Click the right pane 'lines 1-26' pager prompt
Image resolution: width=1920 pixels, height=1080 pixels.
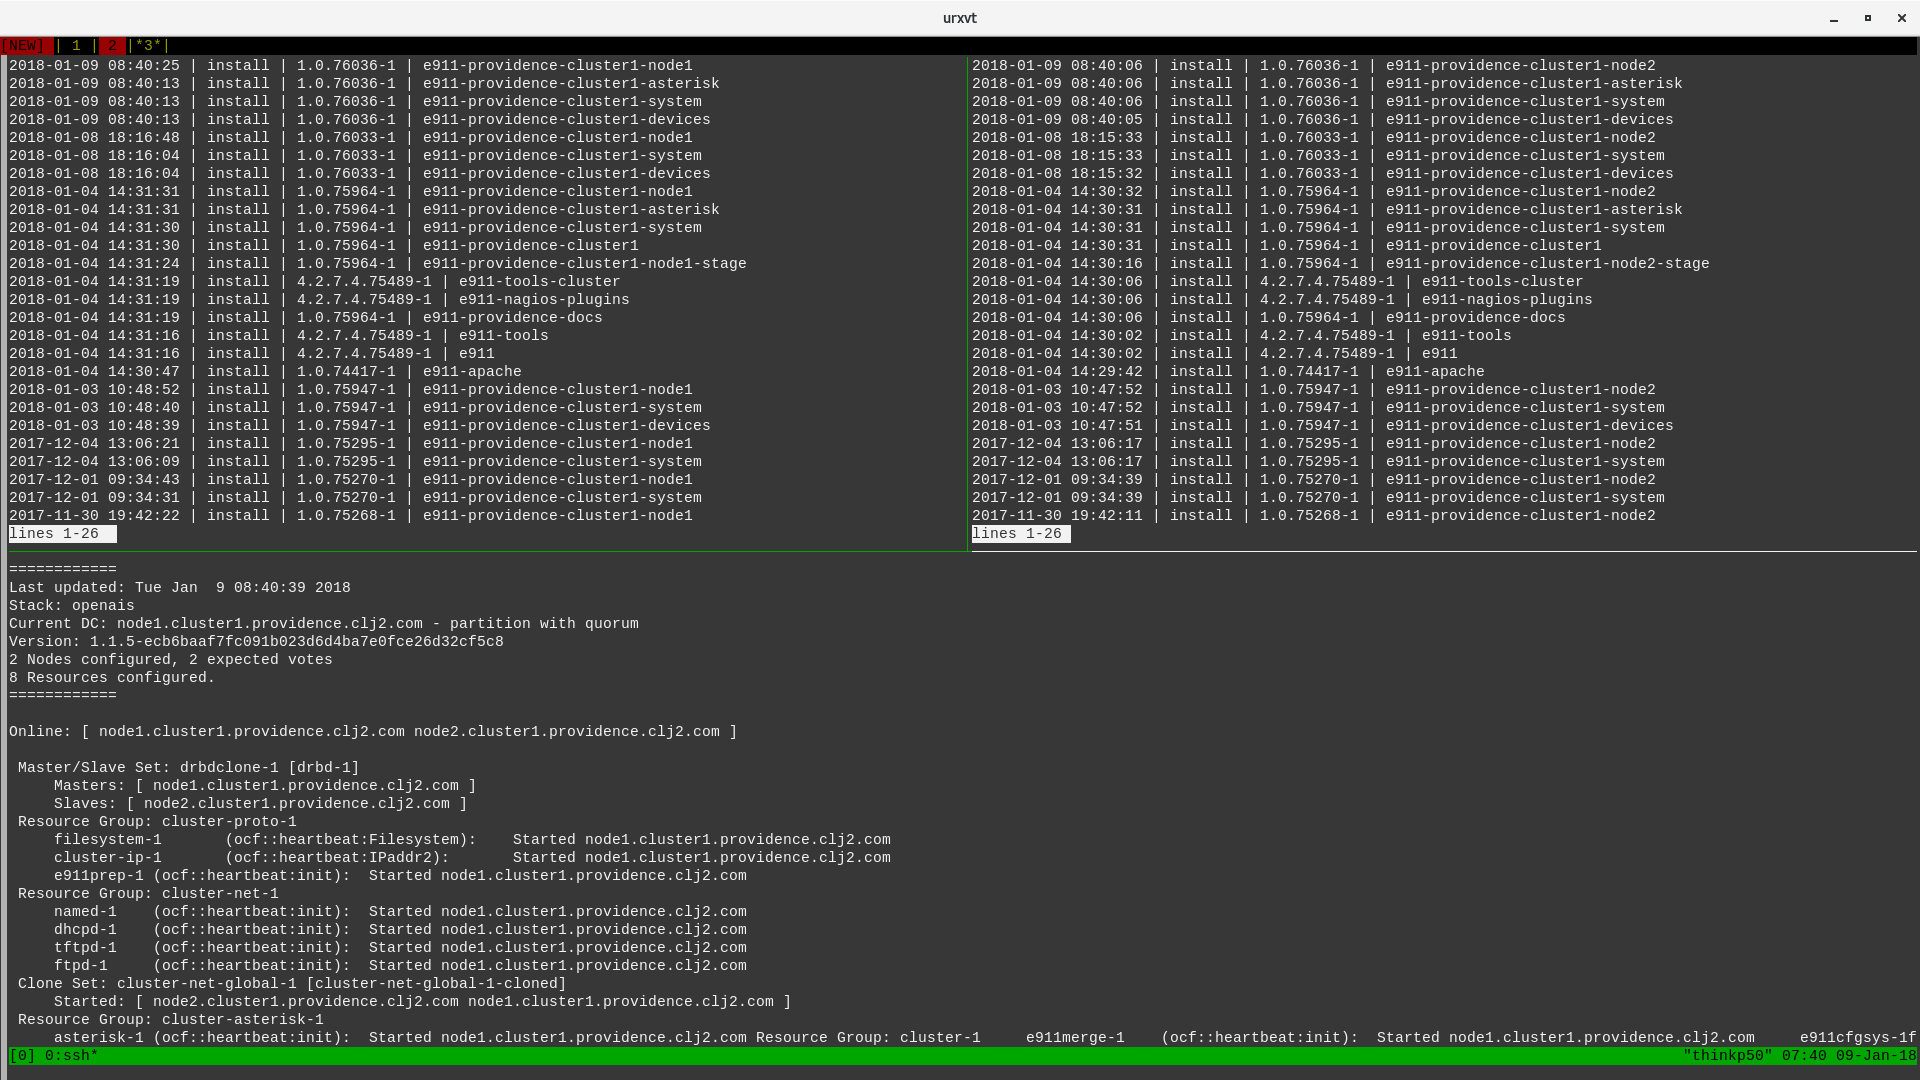[1021, 534]
